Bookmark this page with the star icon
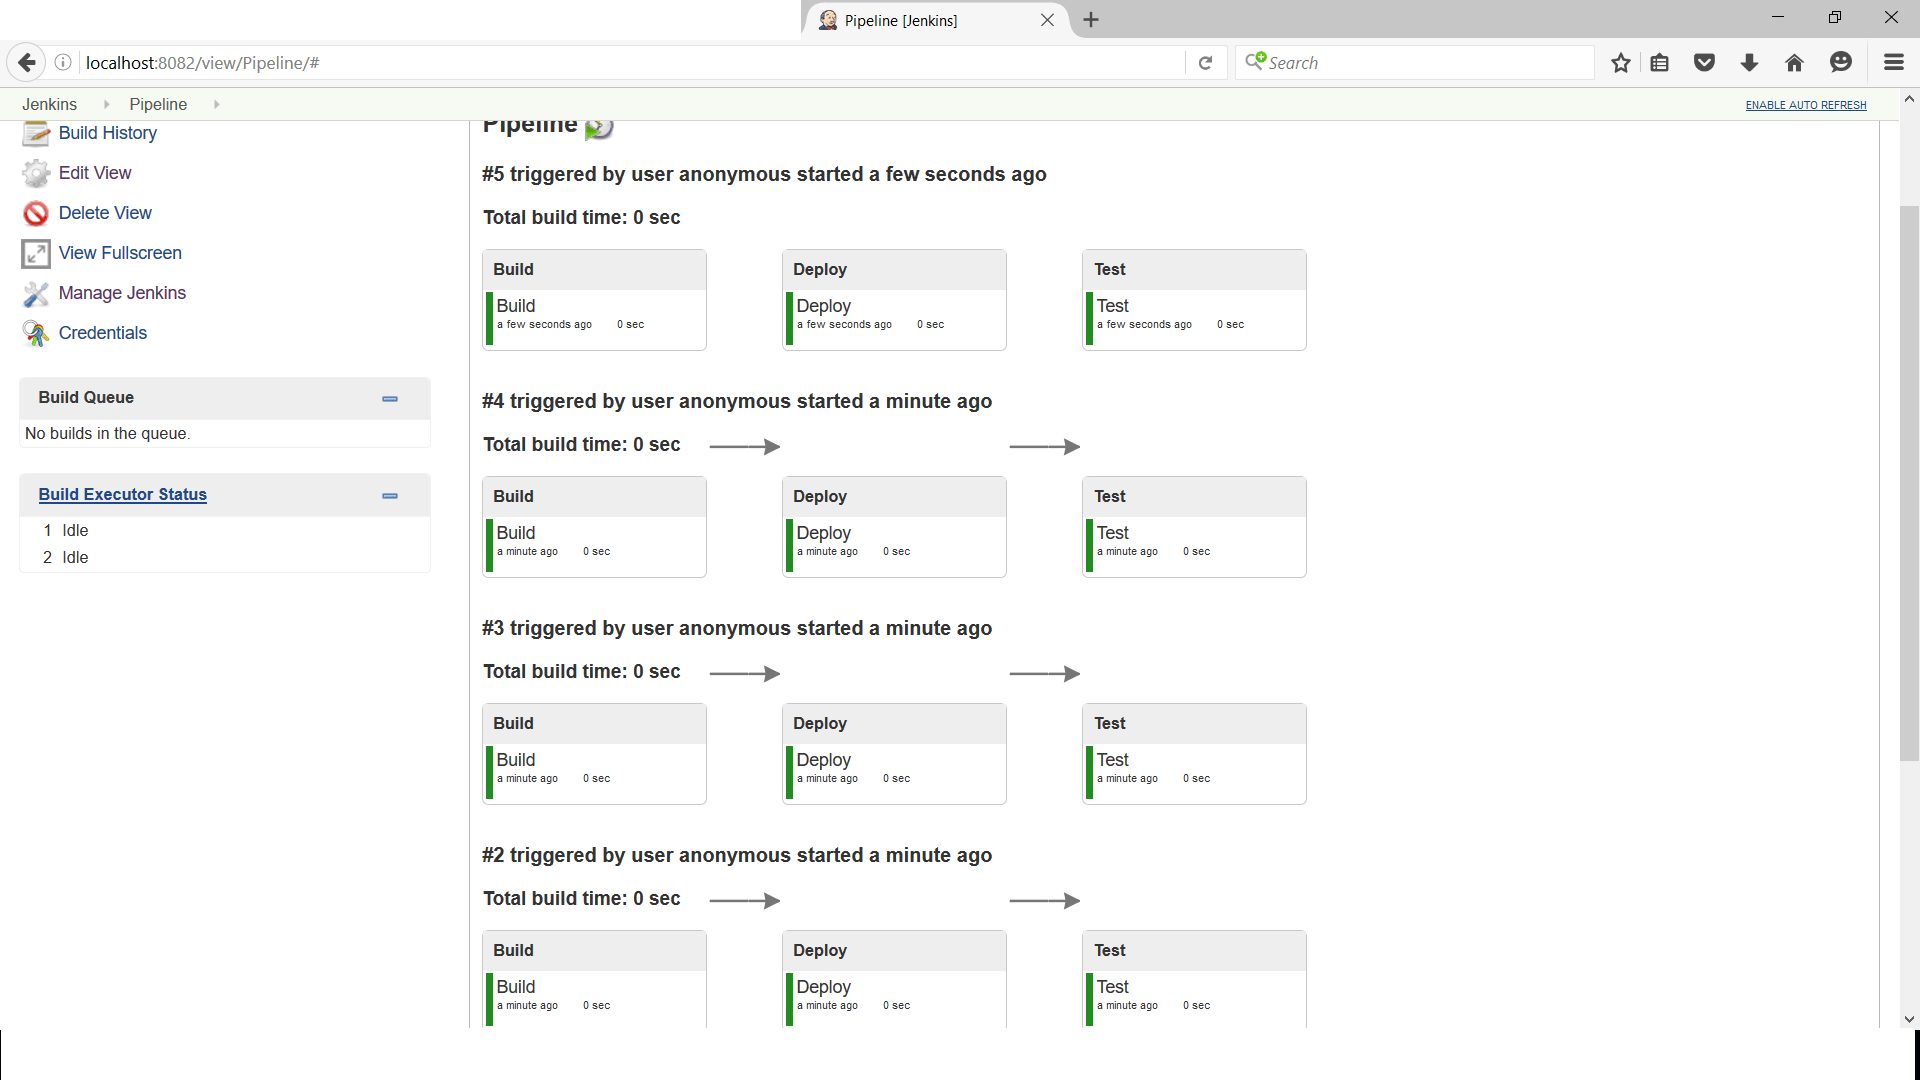The width and height of the screenshot is (1920, 1080). (1621, 62)
